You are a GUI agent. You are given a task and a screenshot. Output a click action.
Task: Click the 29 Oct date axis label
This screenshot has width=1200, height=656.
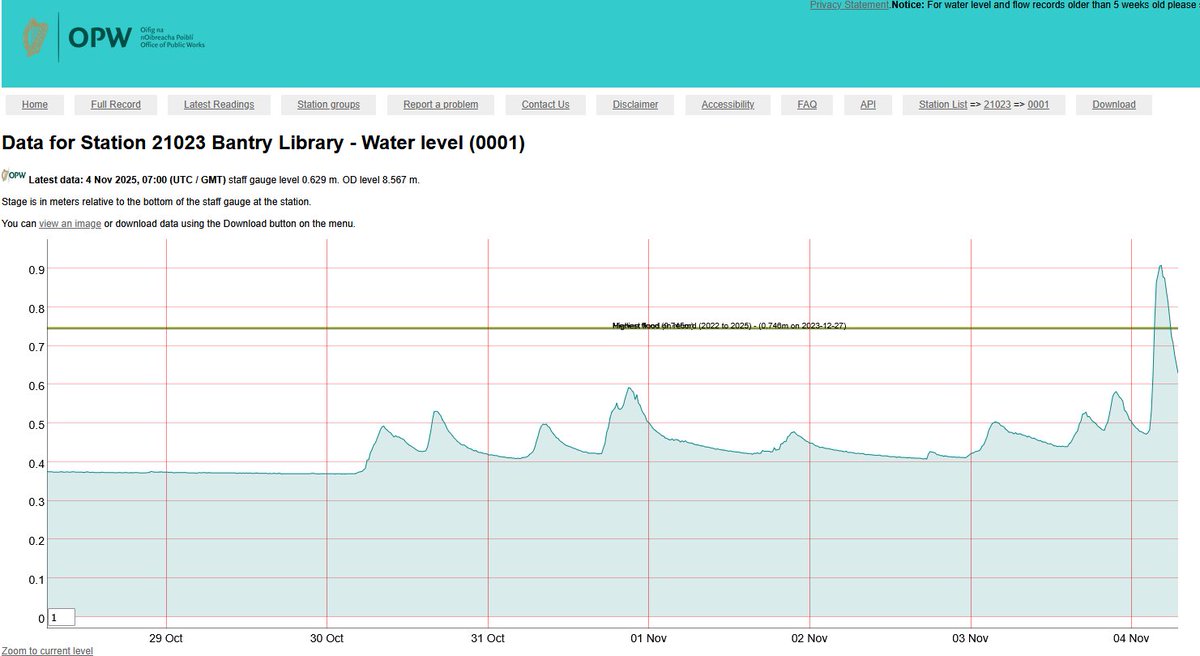pos(165,637)
